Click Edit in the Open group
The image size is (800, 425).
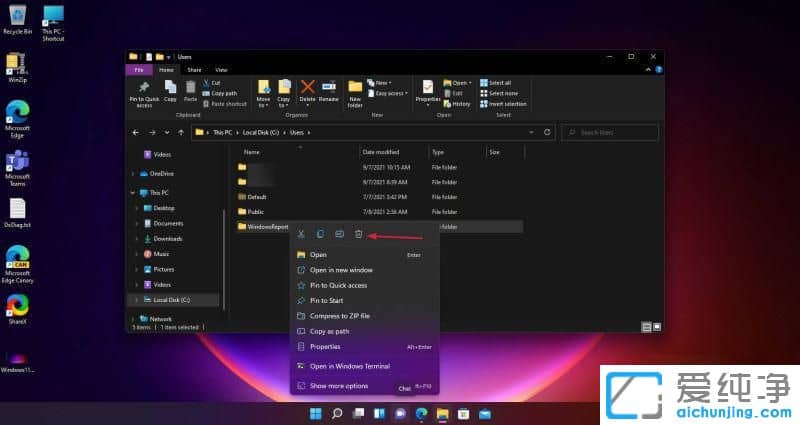click(x=453, y=93)
